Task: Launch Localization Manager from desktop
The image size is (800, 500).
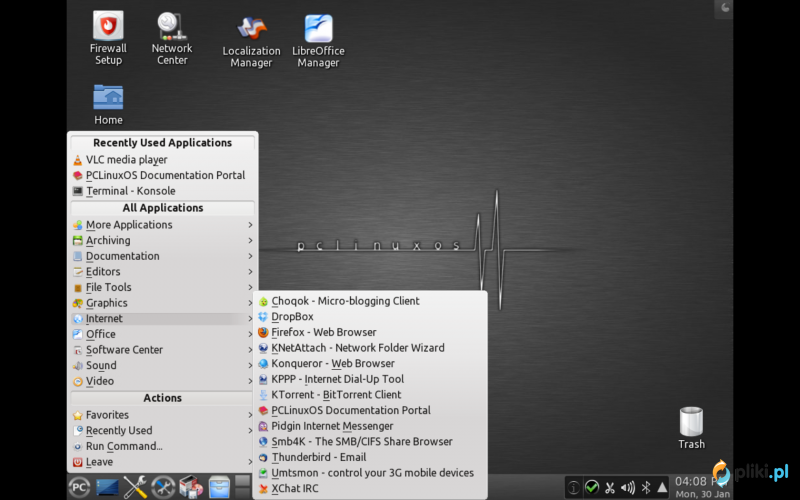Action: click(x=251, y=41)
